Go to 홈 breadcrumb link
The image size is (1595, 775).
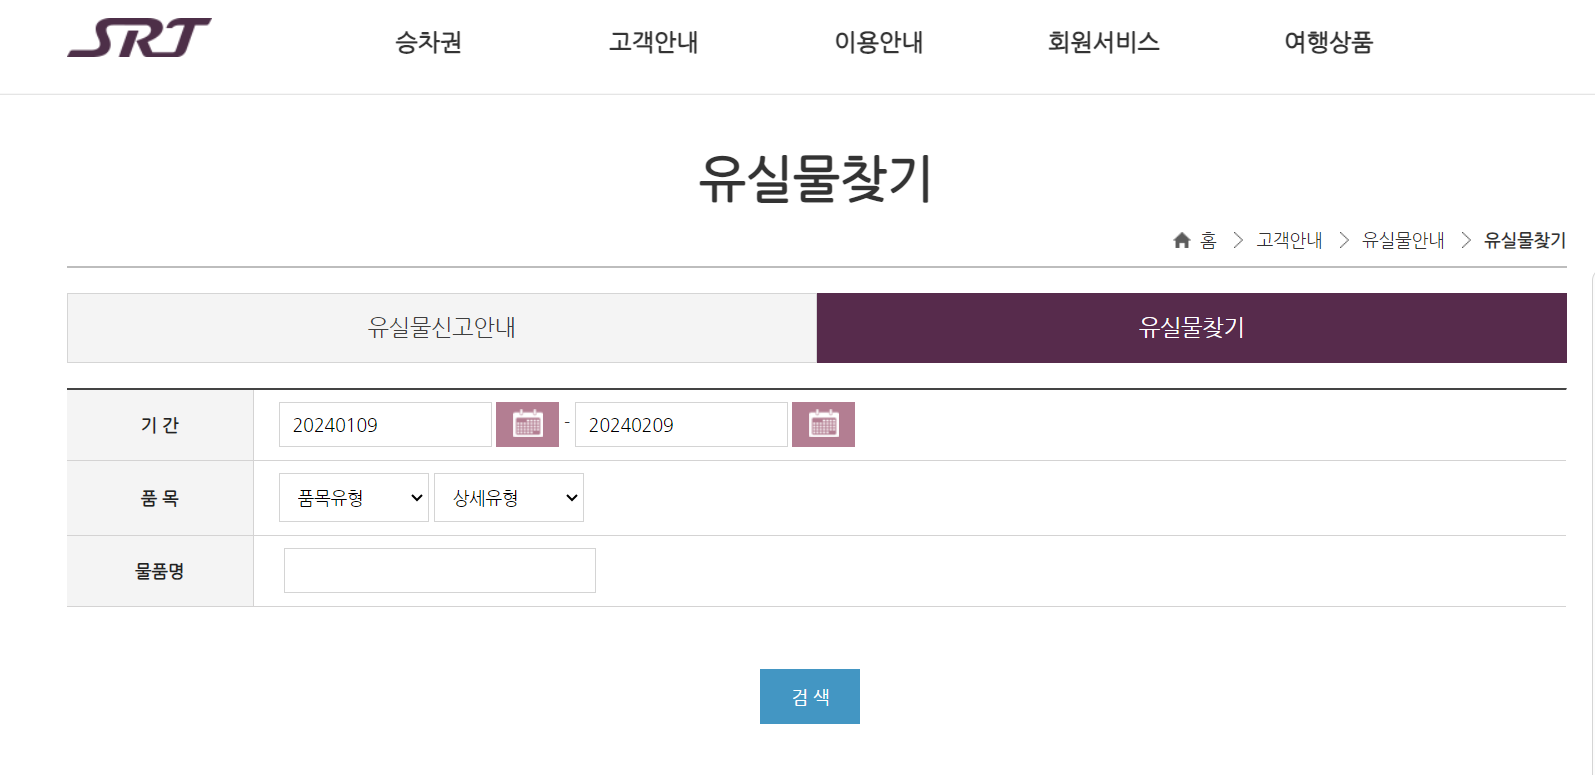click(1208, 240)
